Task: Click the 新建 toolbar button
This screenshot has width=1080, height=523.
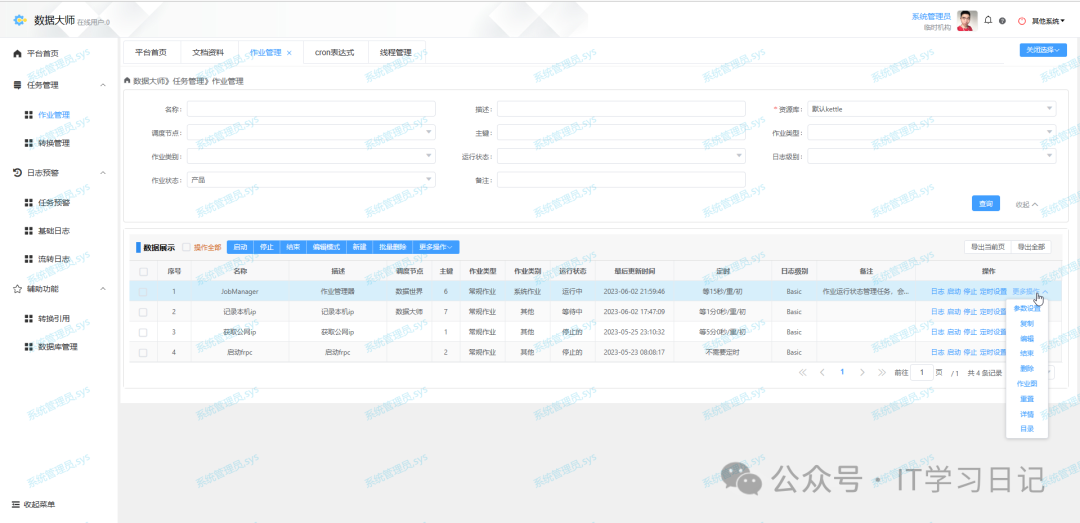Action: pyautogui.click(x=359, y=247)
